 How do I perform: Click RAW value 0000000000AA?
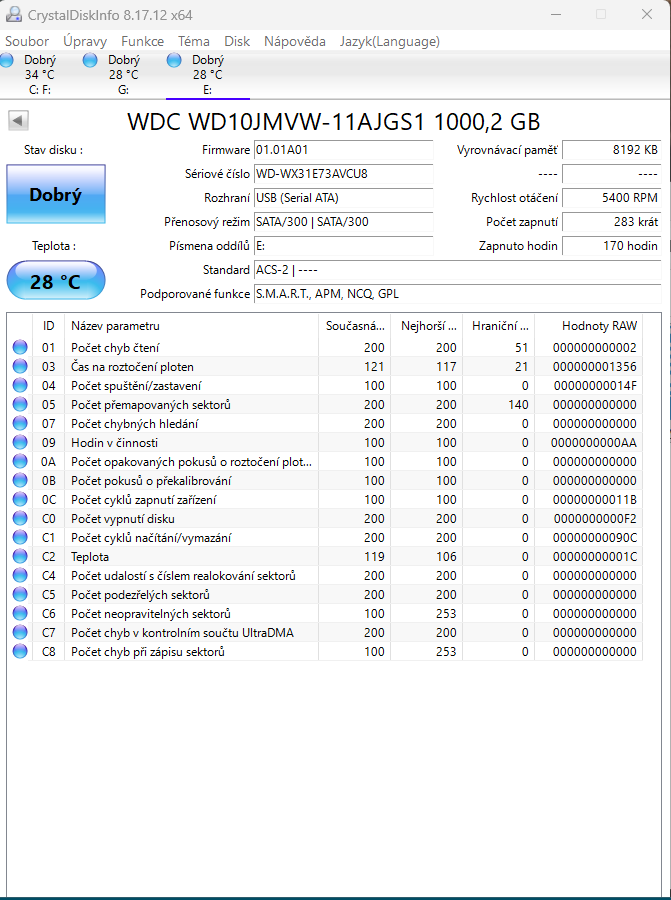594,443
